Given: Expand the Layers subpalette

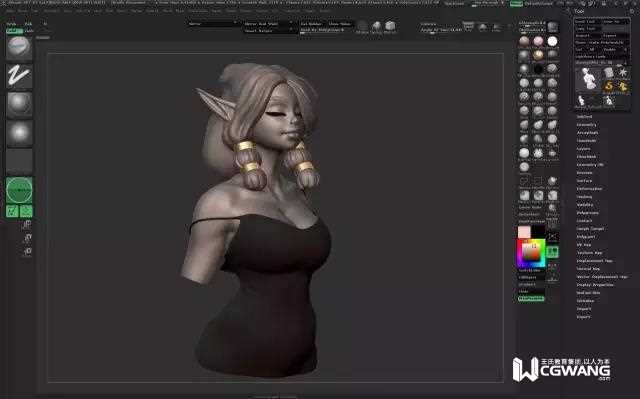Looking at the screenshot, I should pos(583,149).
